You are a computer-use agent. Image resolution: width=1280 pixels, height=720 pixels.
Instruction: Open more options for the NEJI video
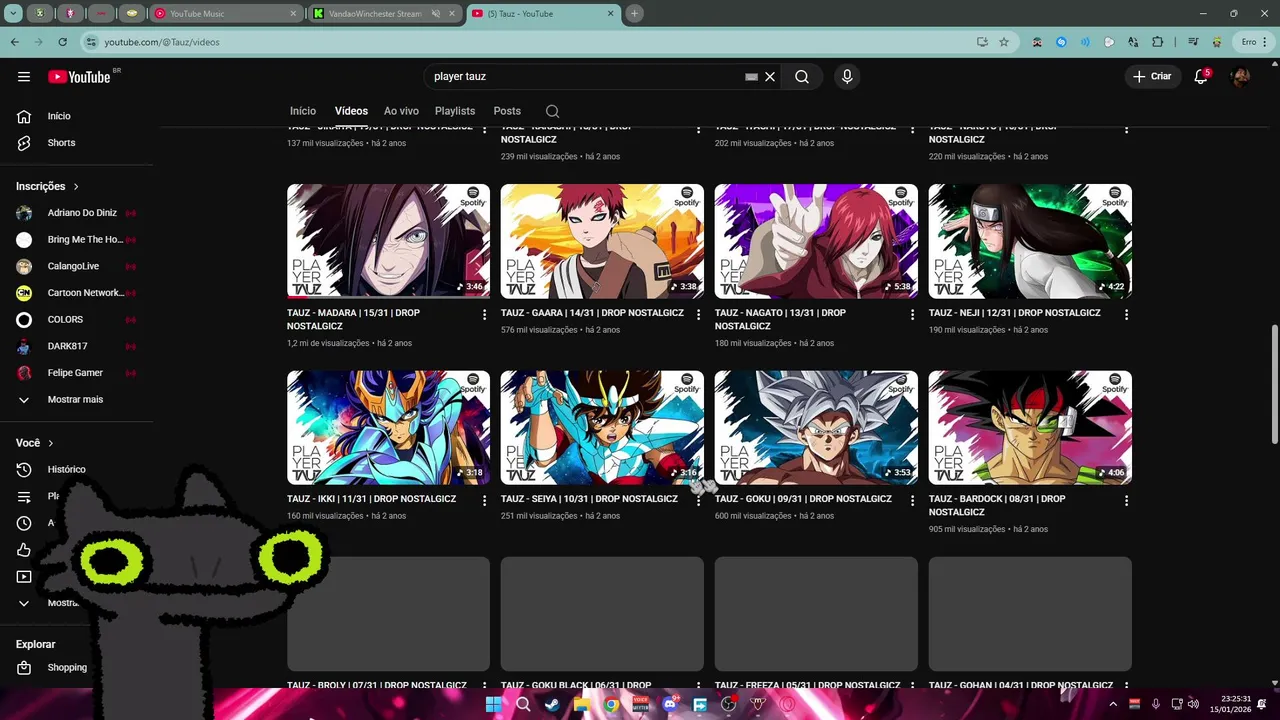(1126, 314)
